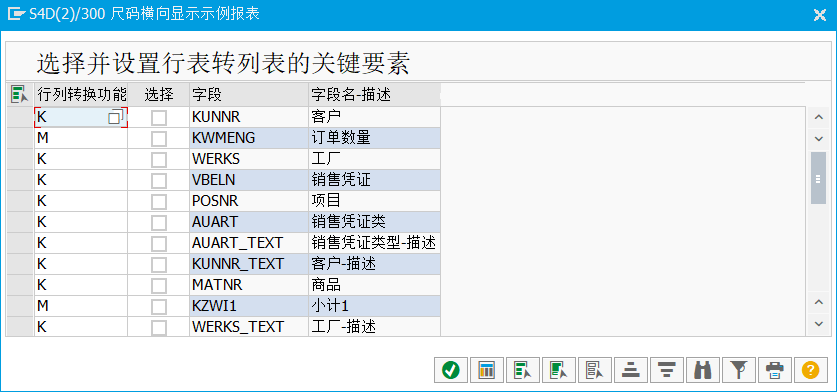Click the 工厂-描述 description cell

click(x=374, y=327)
